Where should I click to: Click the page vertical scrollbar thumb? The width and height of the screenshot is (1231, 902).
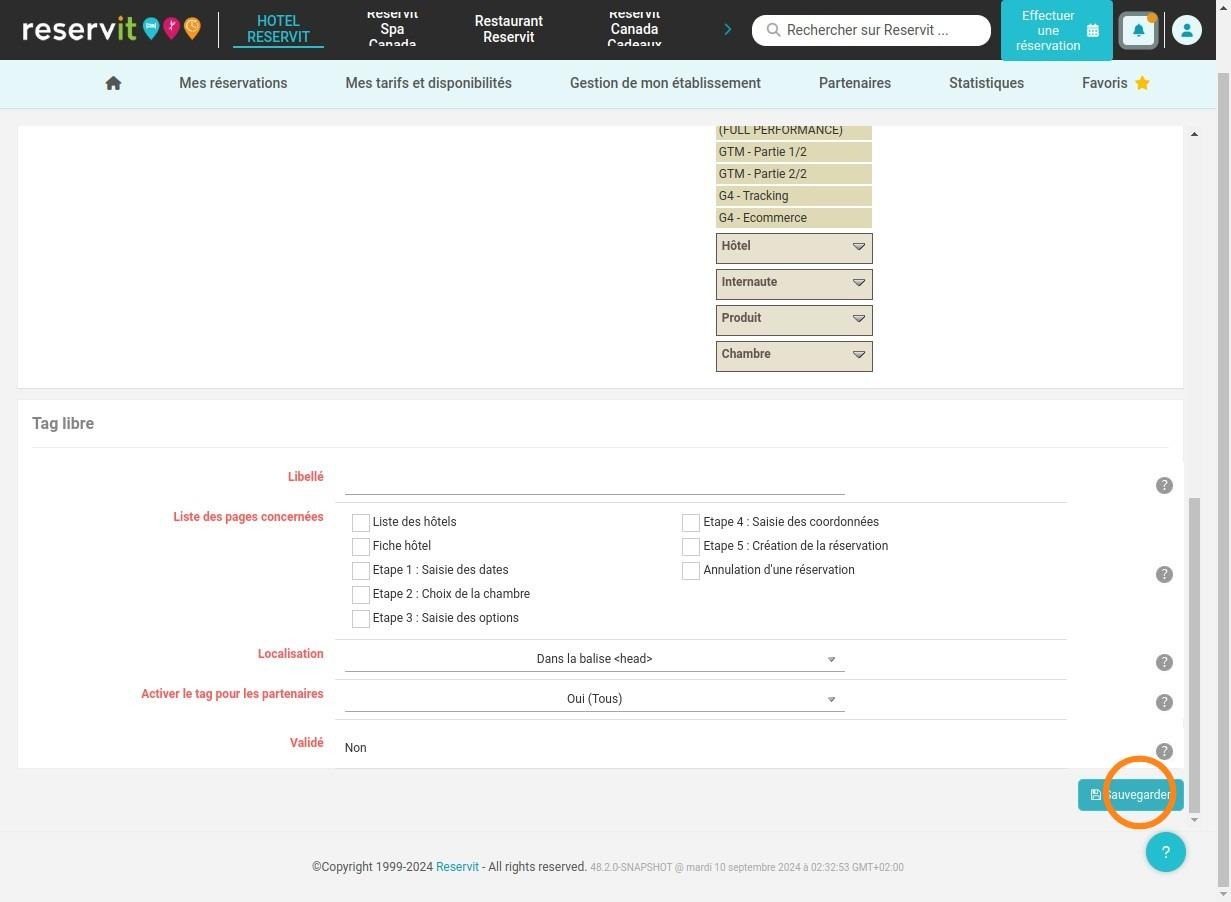click(x=1223, y=480)
